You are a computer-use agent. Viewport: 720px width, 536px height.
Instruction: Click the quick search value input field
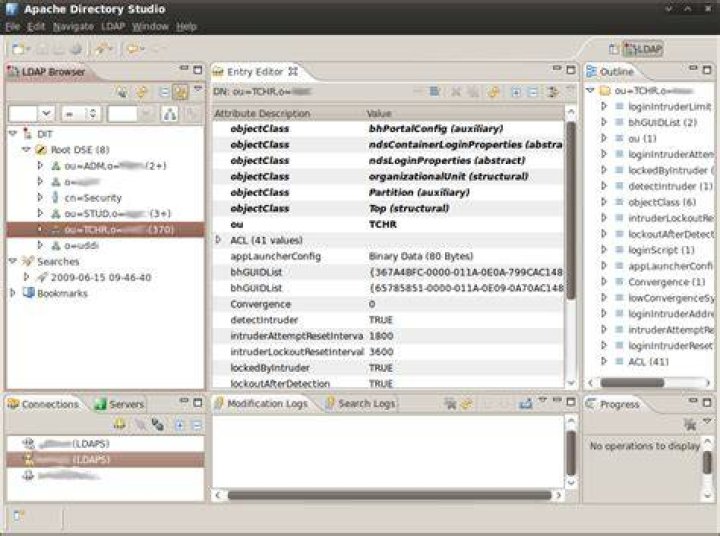[123, 113]
